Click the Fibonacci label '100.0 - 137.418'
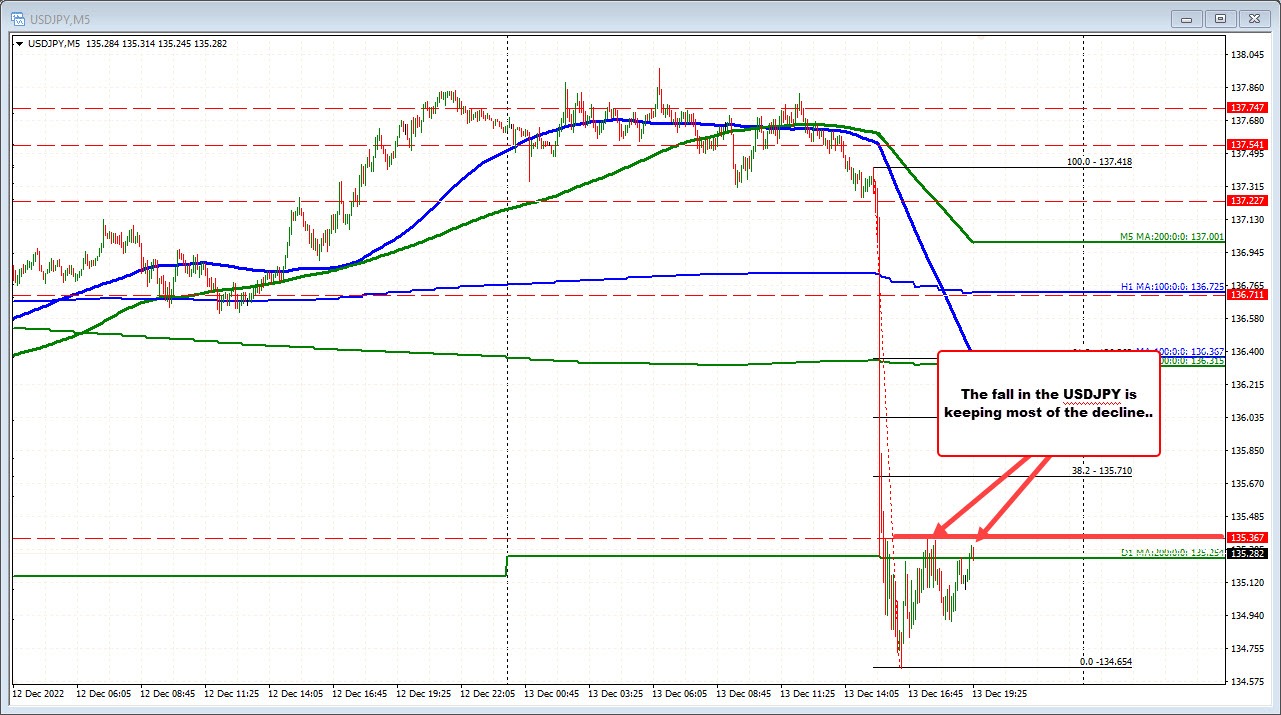Screen dimensions: 1281x715 (x=1098, y=161)
